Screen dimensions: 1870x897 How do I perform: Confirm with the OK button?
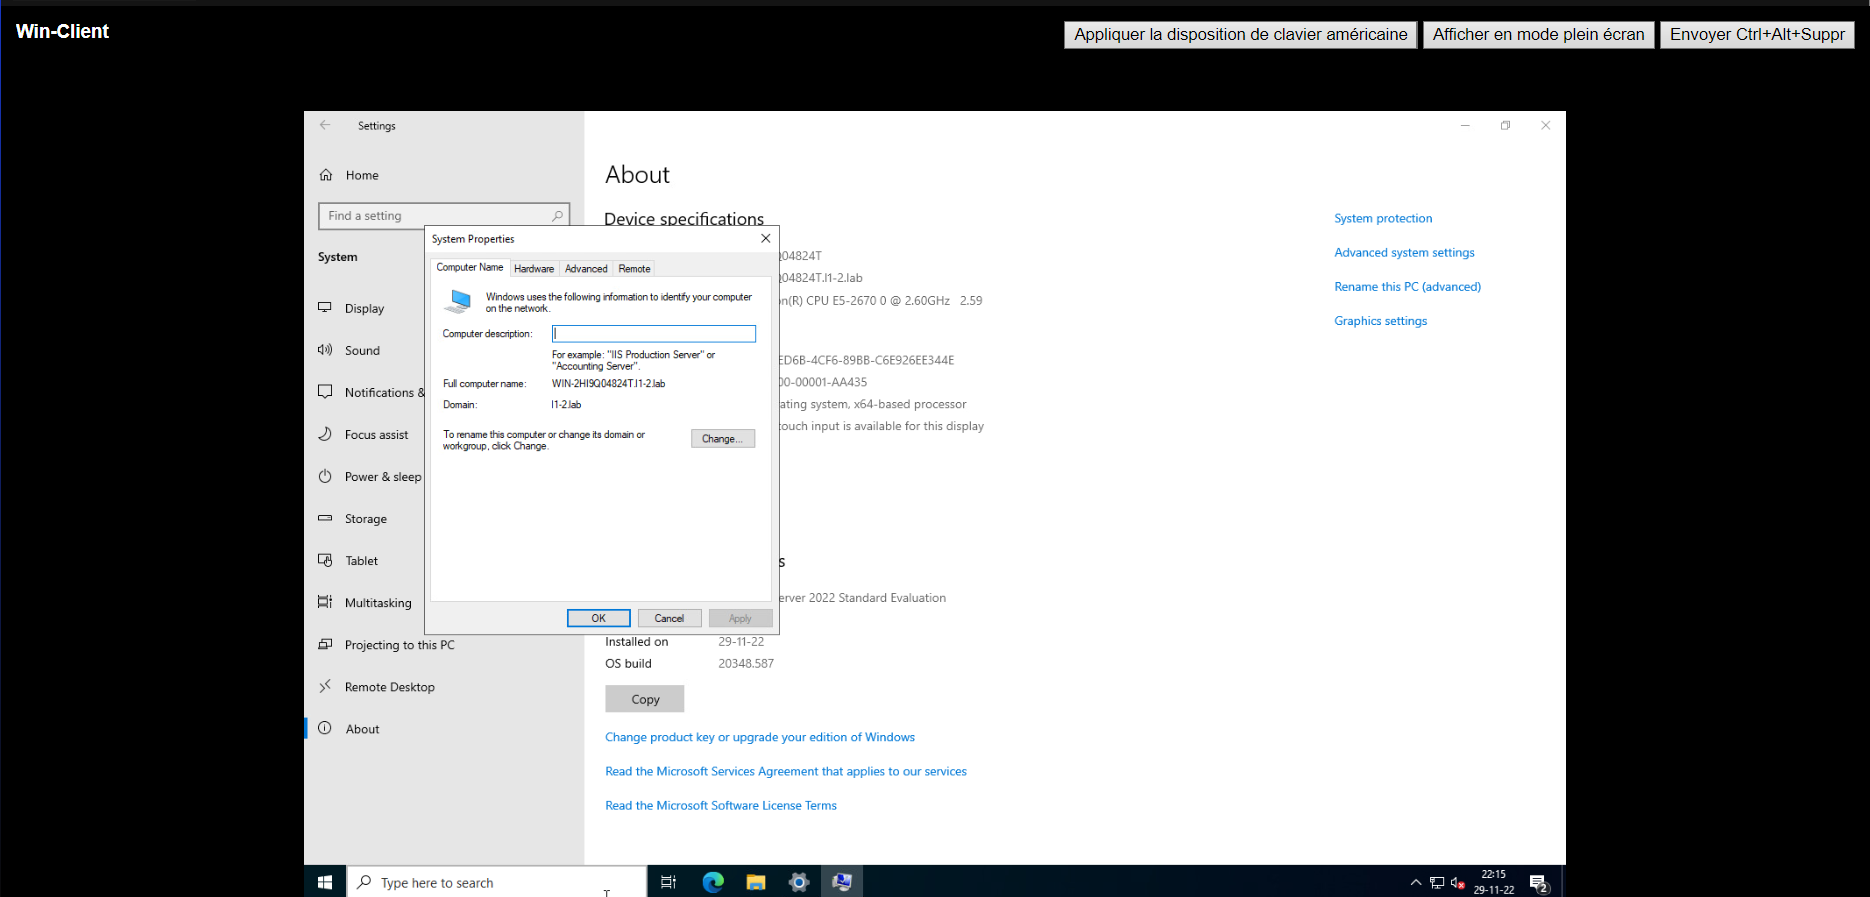coord(599,618)
